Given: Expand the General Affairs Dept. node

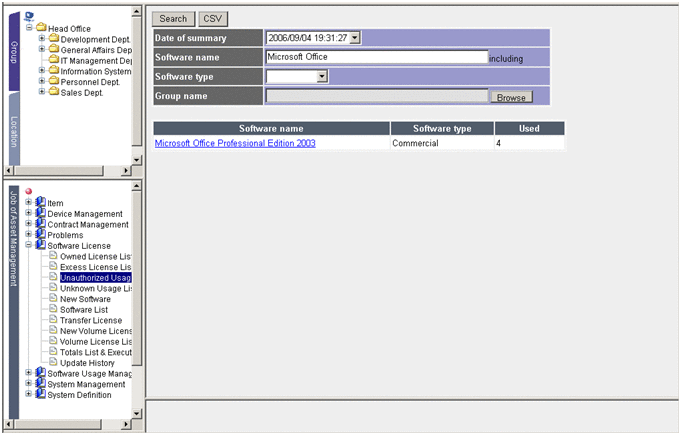Looking at the screenshot, I should (42, 49).
